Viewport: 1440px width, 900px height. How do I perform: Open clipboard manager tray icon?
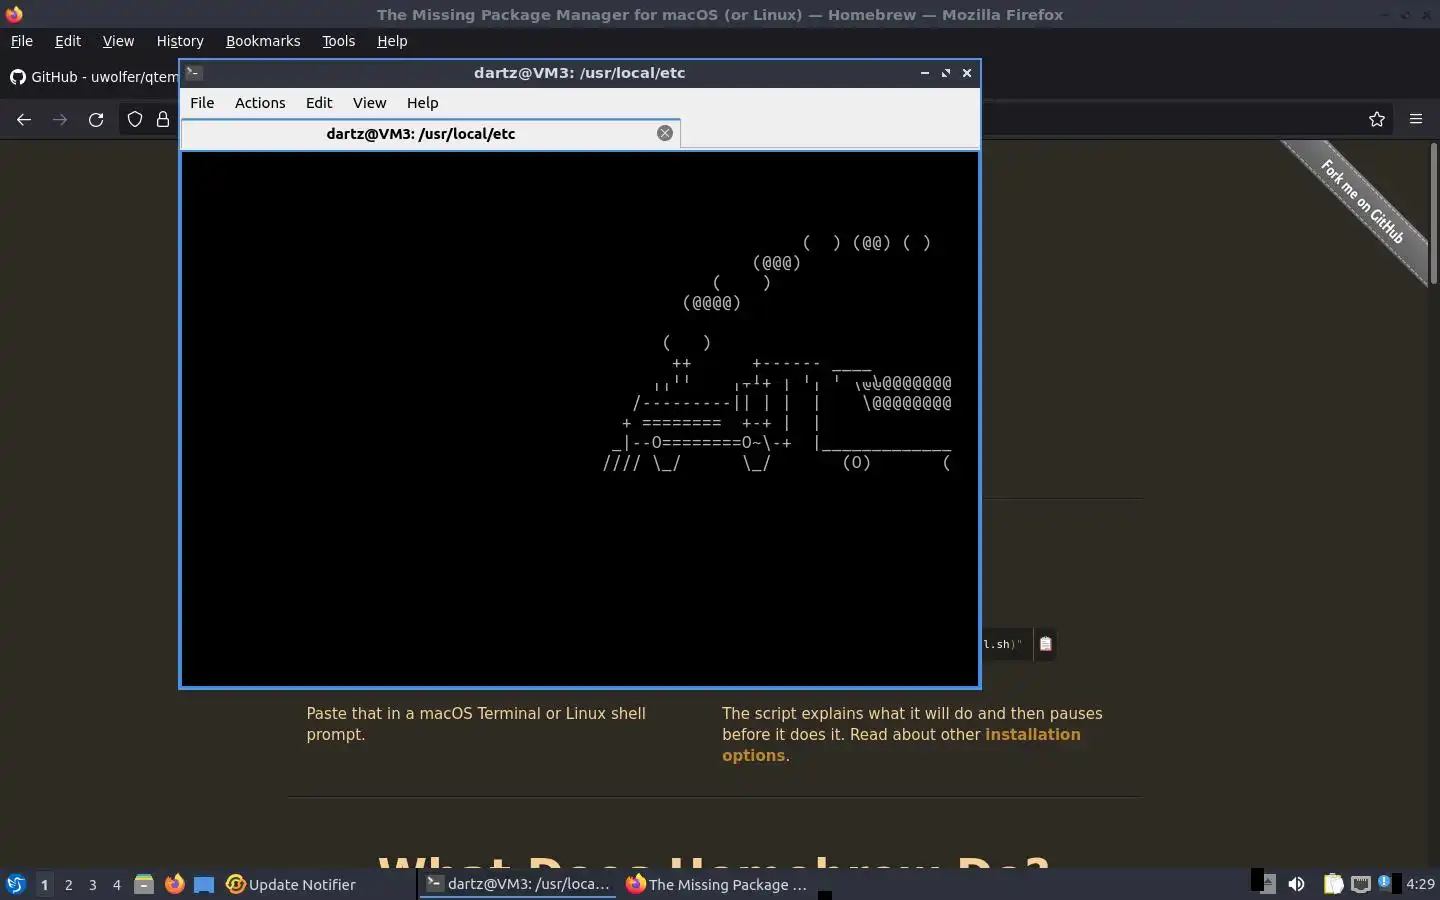coord(1333,884)
